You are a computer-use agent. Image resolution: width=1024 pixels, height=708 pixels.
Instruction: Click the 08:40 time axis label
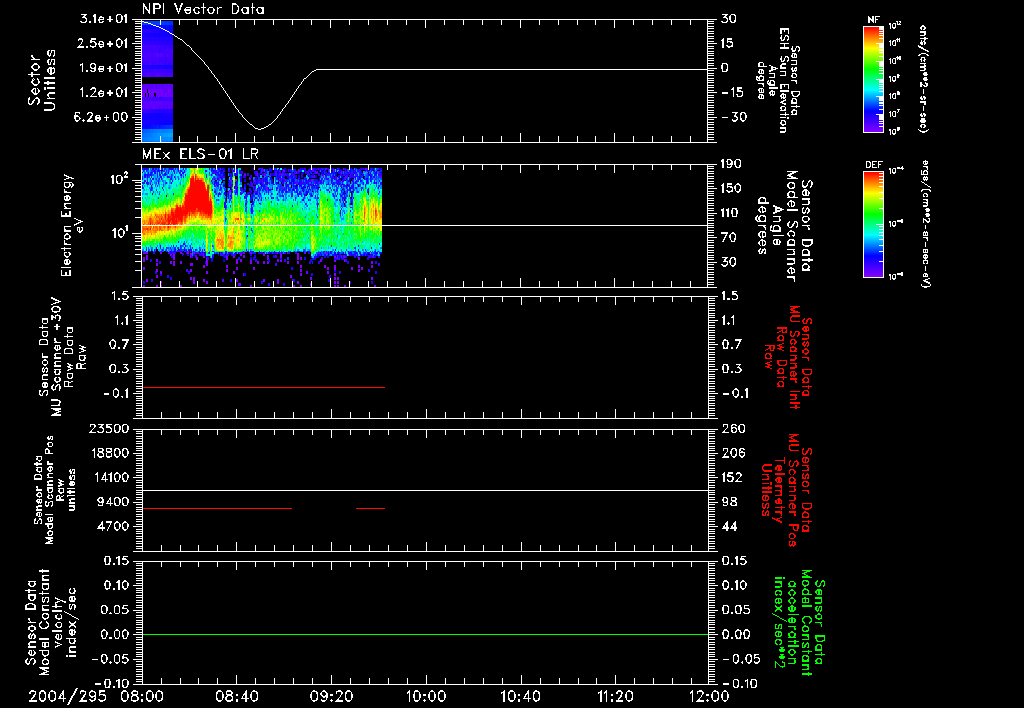tap(236, 696)
